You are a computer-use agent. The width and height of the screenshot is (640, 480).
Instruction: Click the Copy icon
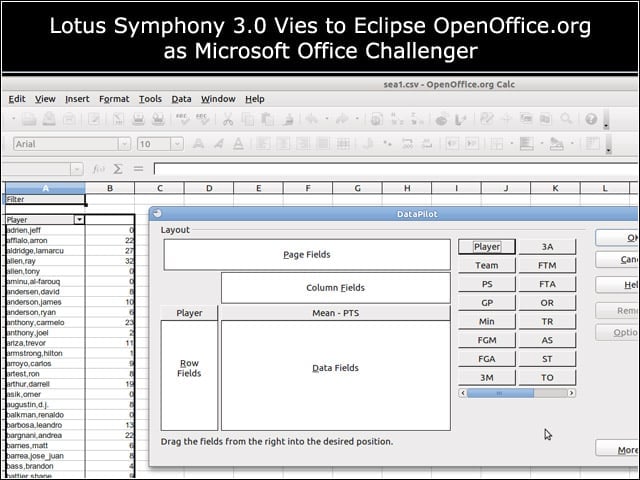click(247, 119)
